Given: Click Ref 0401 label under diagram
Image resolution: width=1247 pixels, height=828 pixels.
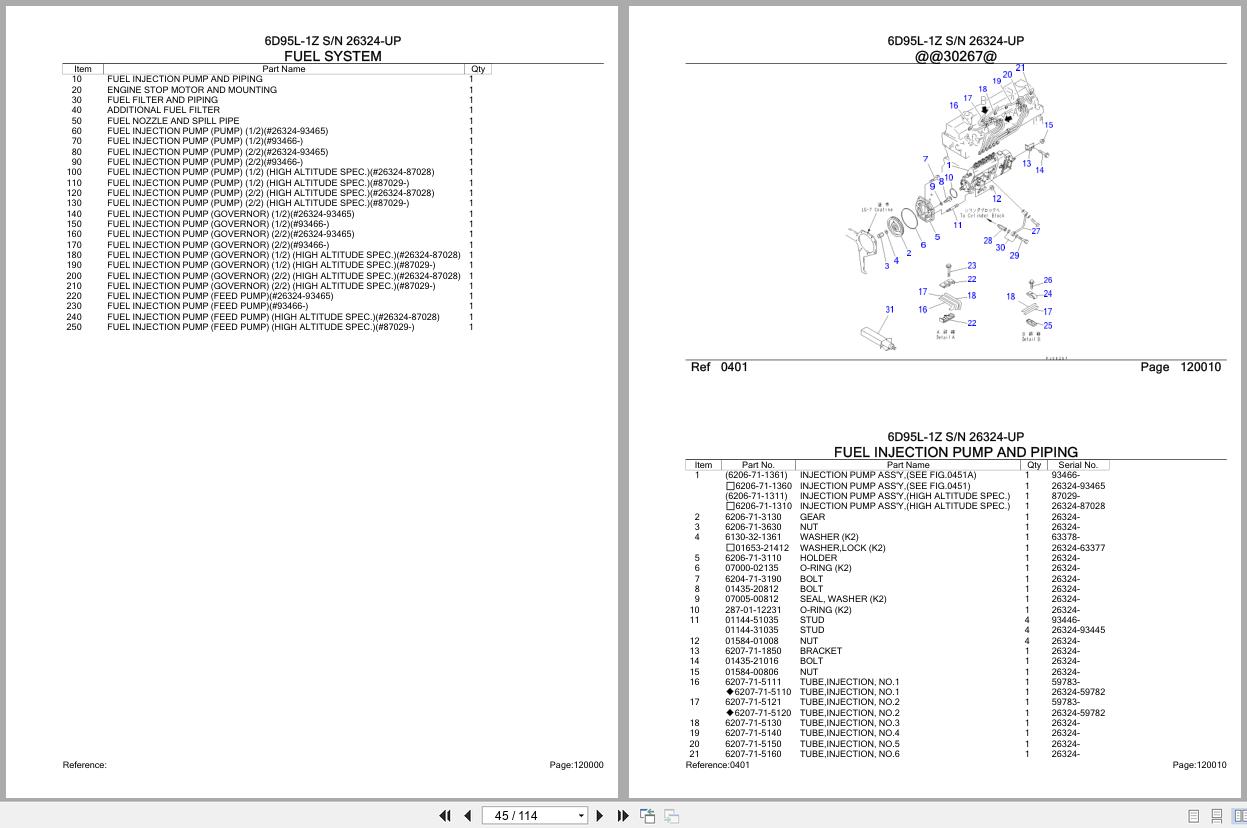Looking at the screenshot, I should [x=719, y=367].
